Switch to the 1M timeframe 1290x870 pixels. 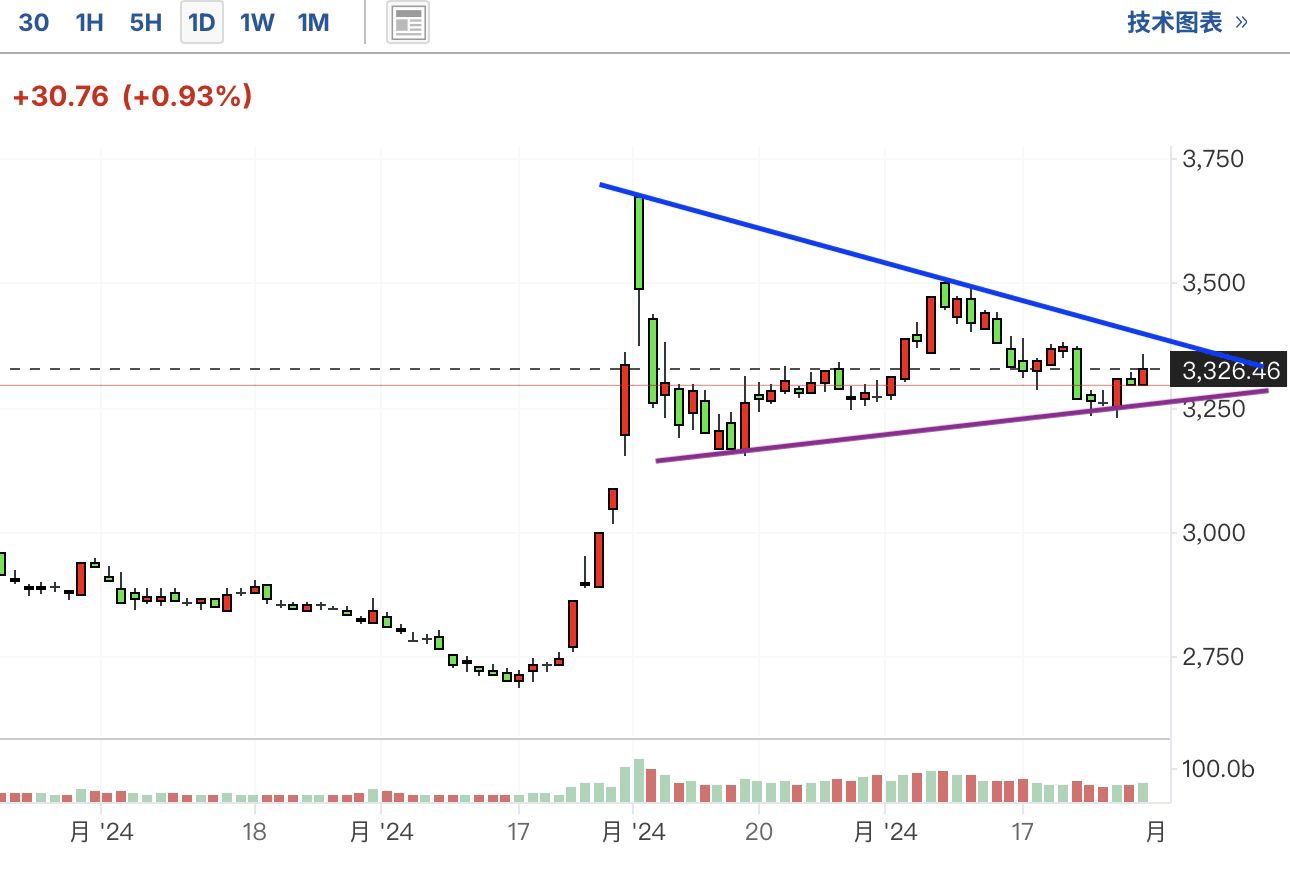[314, 22]
